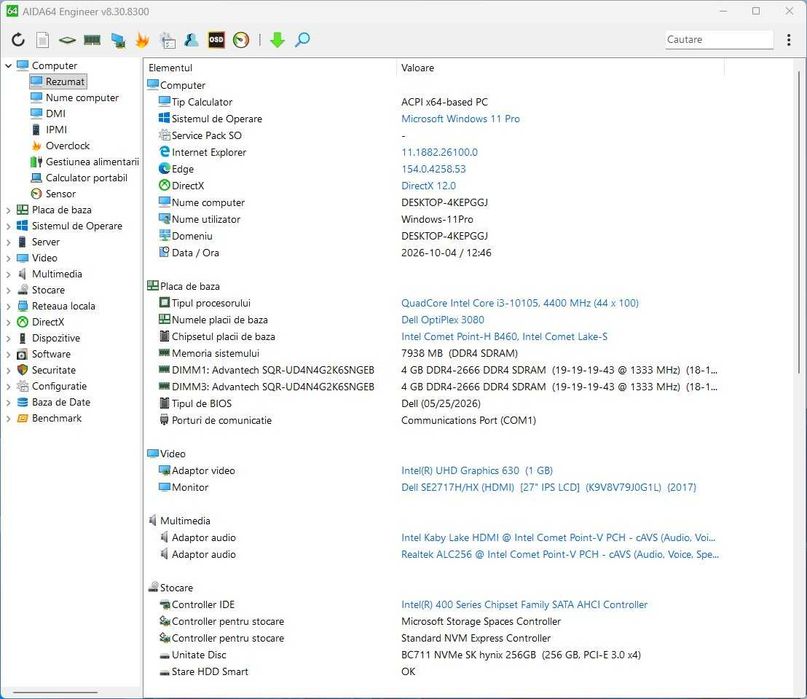Click the user profile toolbar icon
807x699 pixels.
tap(191, 40)
